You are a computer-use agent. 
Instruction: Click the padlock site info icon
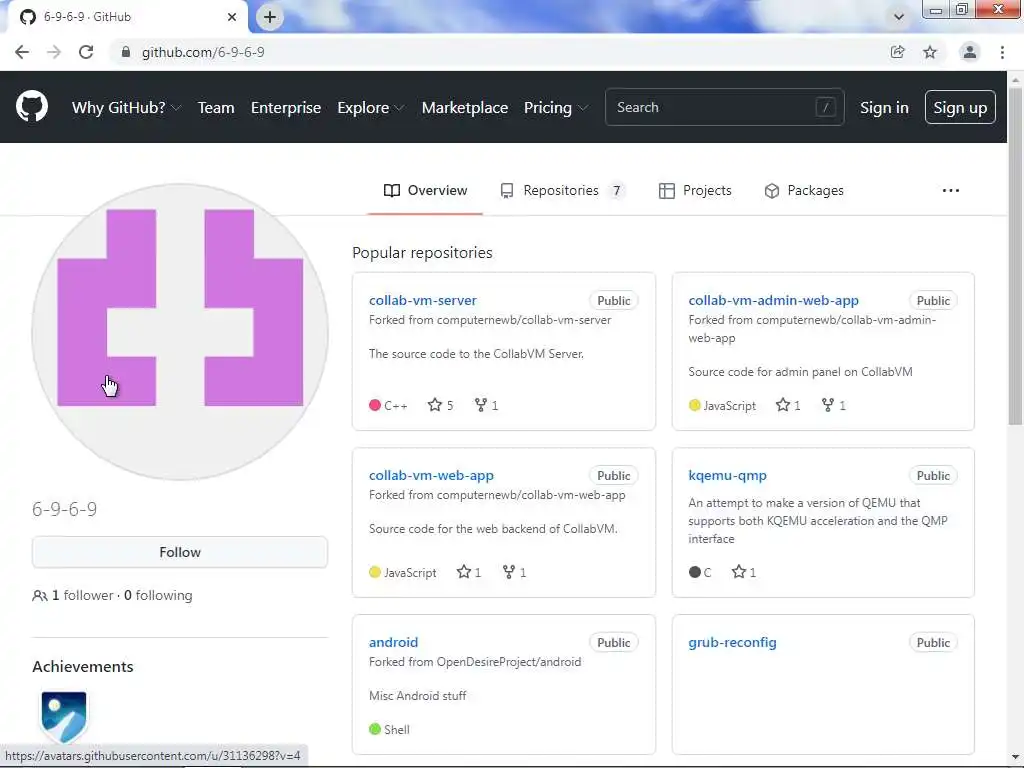pos(126,52)
